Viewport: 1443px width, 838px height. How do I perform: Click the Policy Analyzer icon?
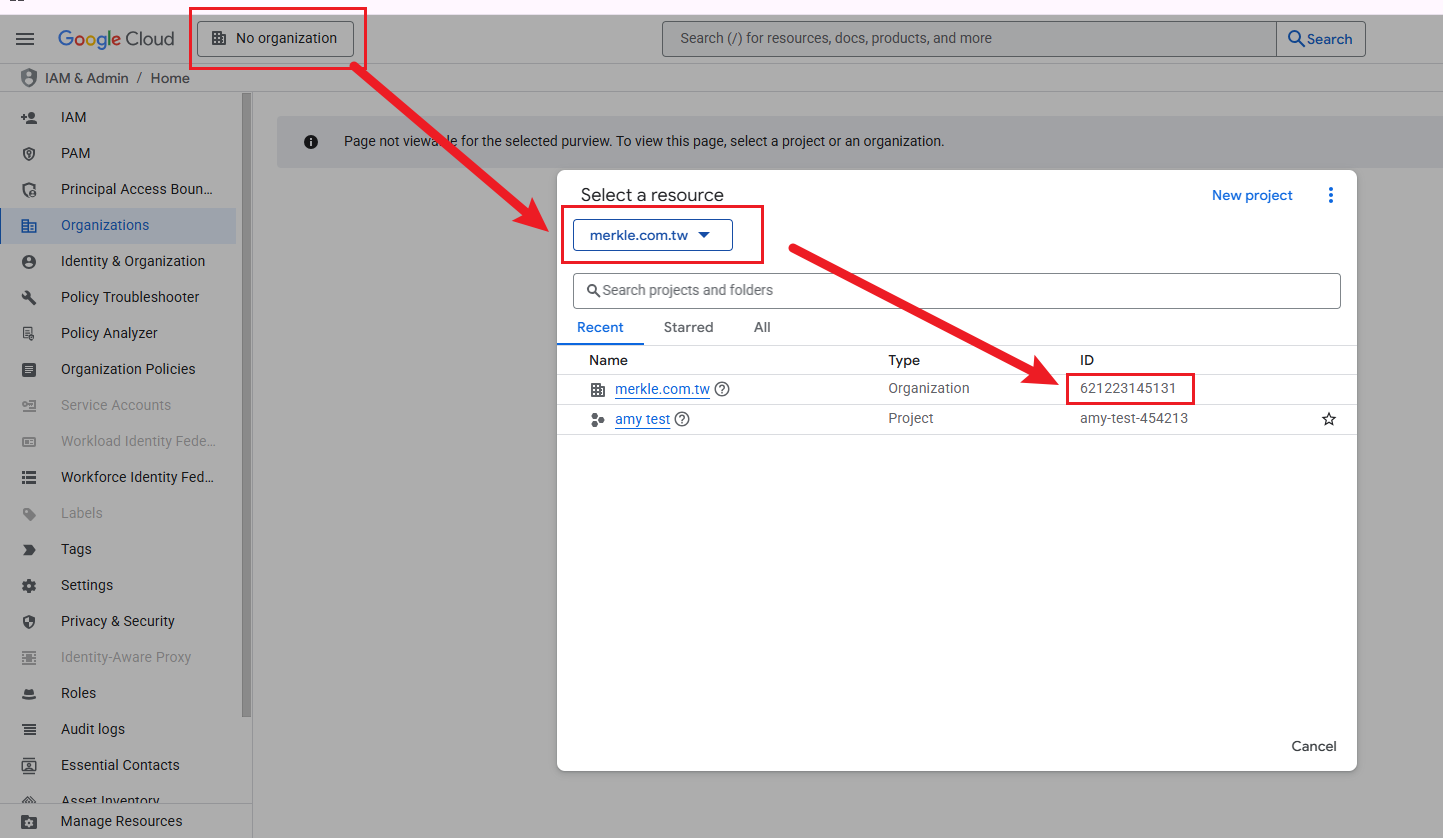click(29, 334)
